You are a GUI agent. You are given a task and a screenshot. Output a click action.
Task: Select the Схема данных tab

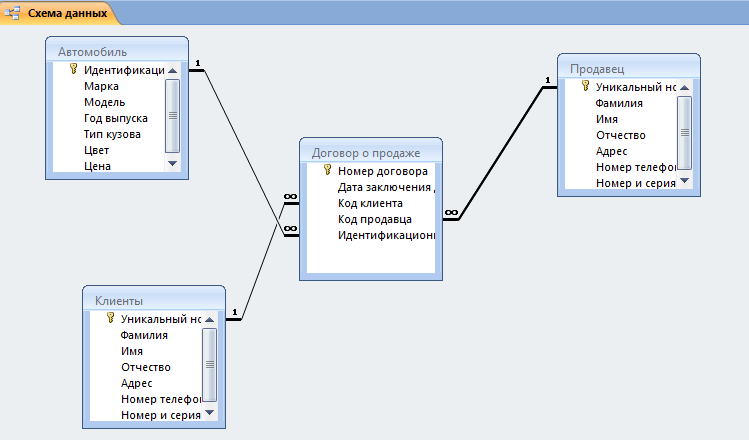[x=59, y=13]
